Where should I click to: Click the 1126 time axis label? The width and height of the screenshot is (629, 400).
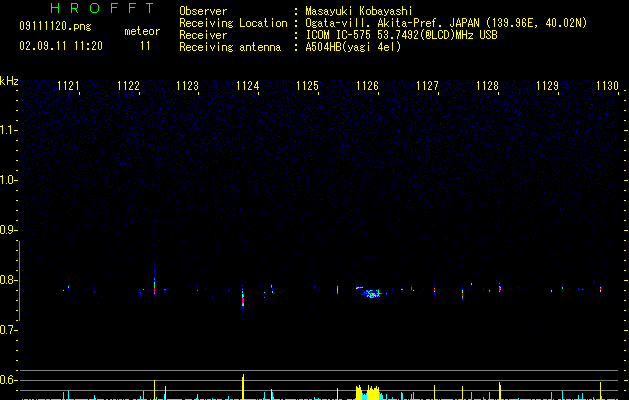pyautogui.click(x=367, y=86)
